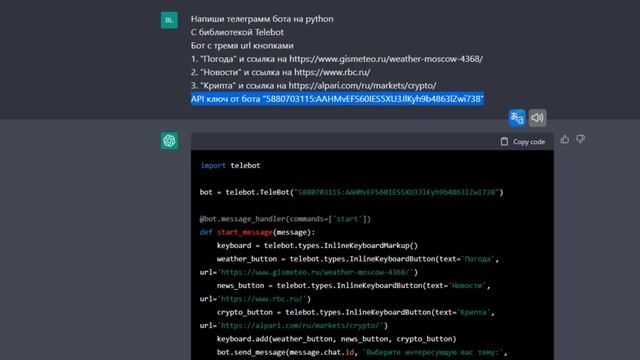Click the news_button code line
The width and height of the screenshot is (640, 360).
353,286
